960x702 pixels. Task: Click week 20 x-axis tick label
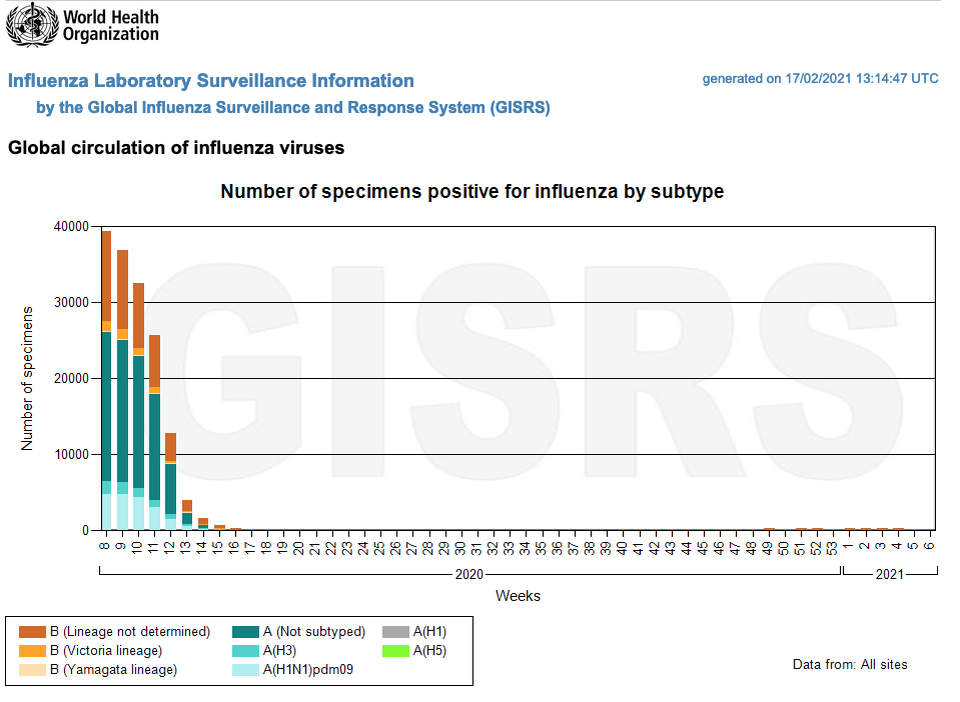(298, 548)
